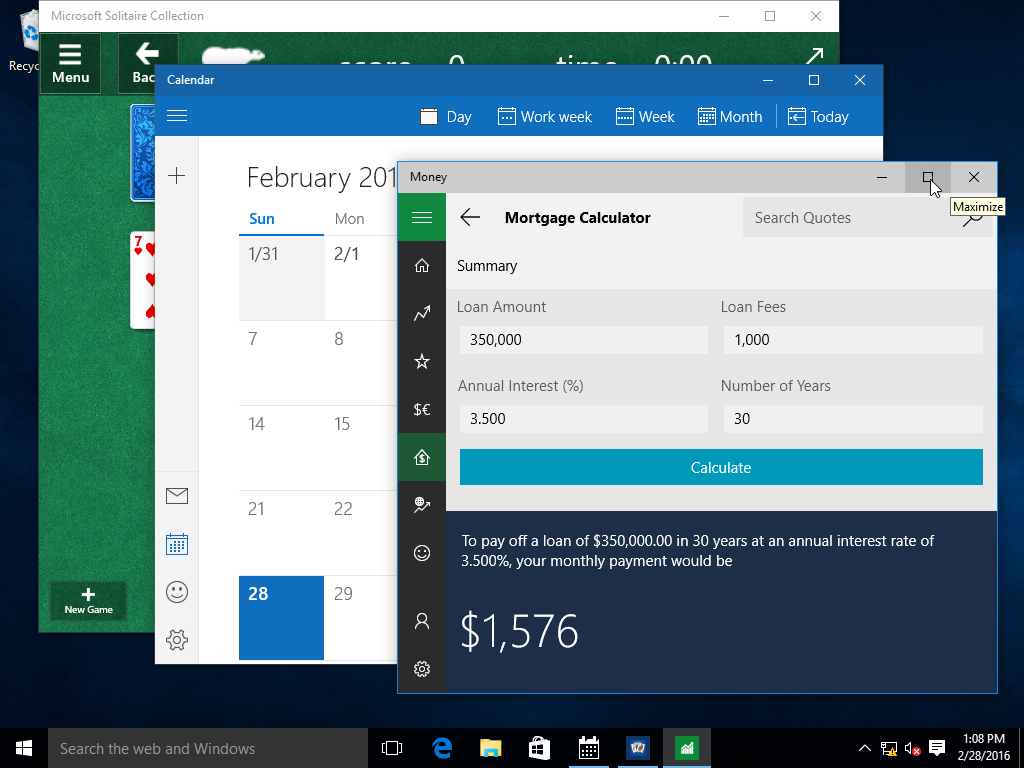Open feedback smiley in Money sidebar
This screenshot has height=768, width=1024.
pos(422,553)
